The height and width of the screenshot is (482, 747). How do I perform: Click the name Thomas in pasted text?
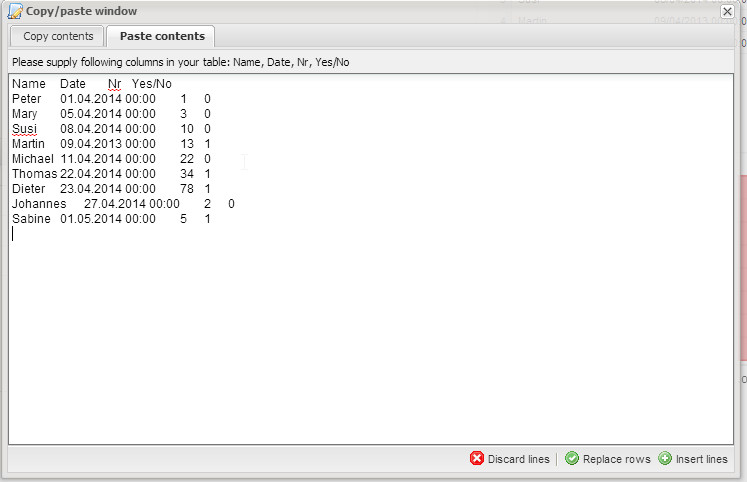[35, 174]
